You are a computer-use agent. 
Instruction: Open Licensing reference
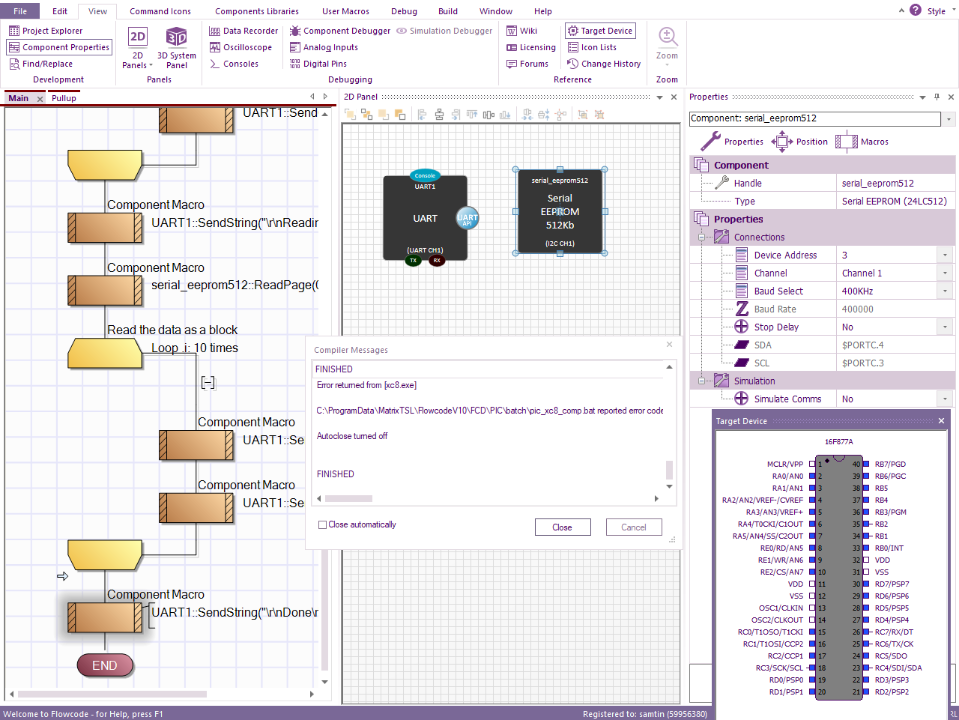pos(531,47)
